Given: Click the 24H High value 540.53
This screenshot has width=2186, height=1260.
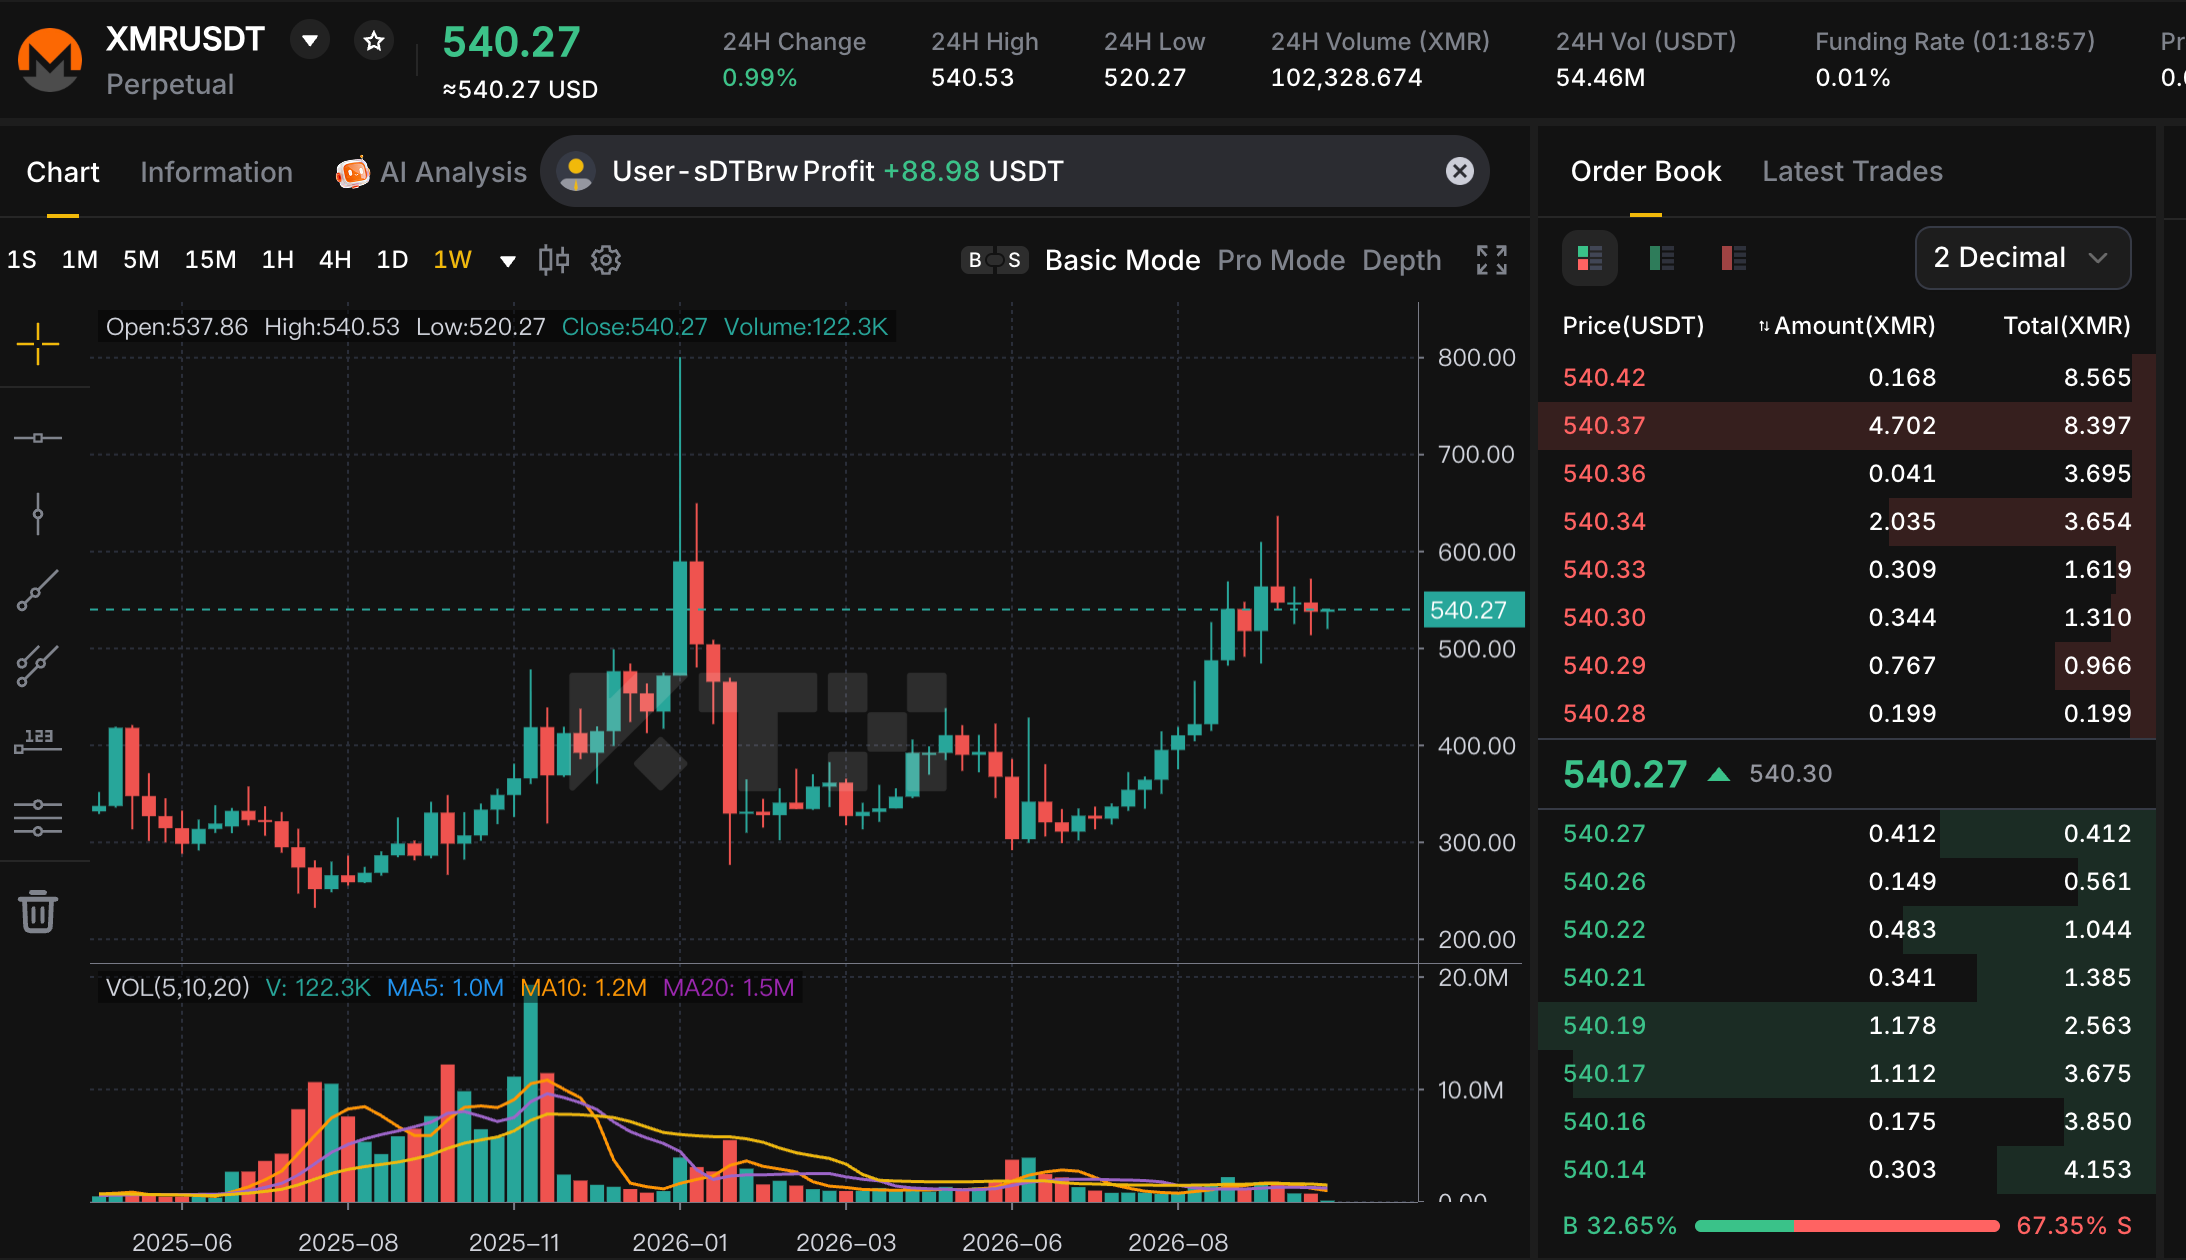Looking at the screenshot, I should (x=972, y=77).
